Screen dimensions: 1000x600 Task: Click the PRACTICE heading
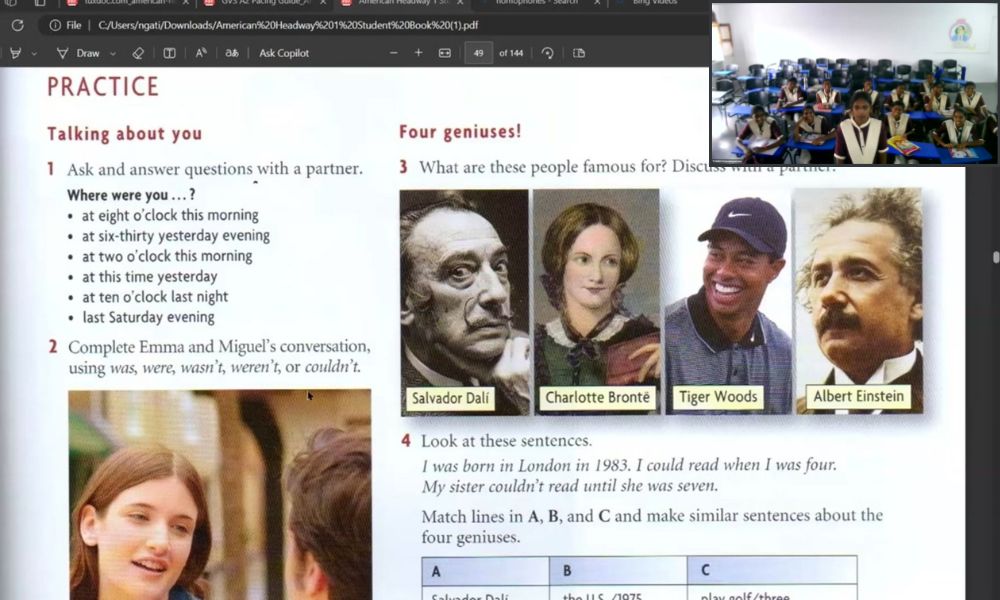pos(103,87)
